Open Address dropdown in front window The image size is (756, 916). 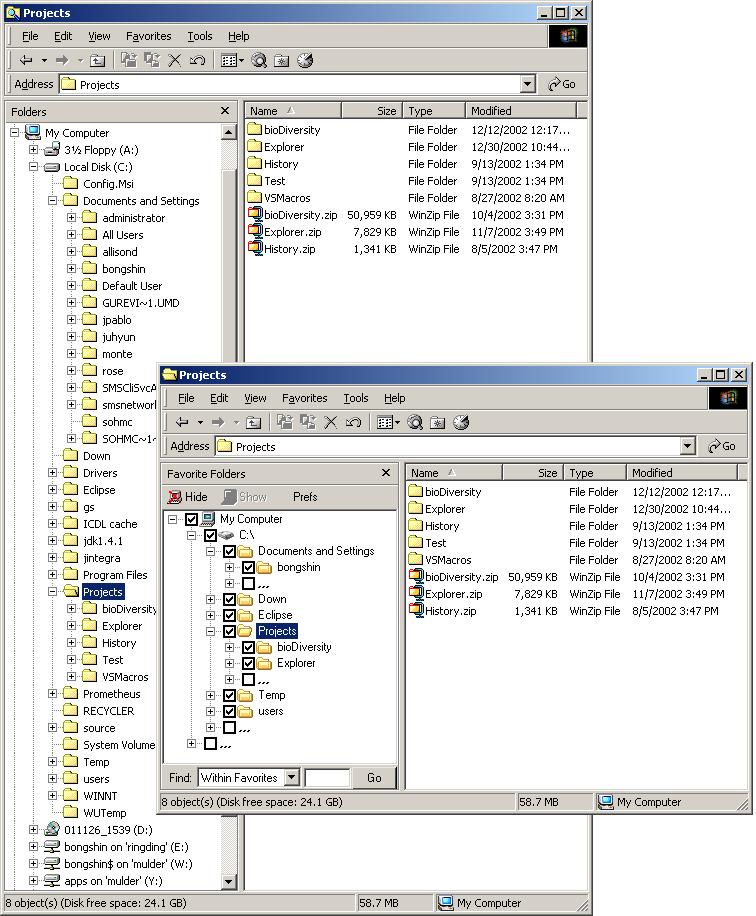[688, 446]
